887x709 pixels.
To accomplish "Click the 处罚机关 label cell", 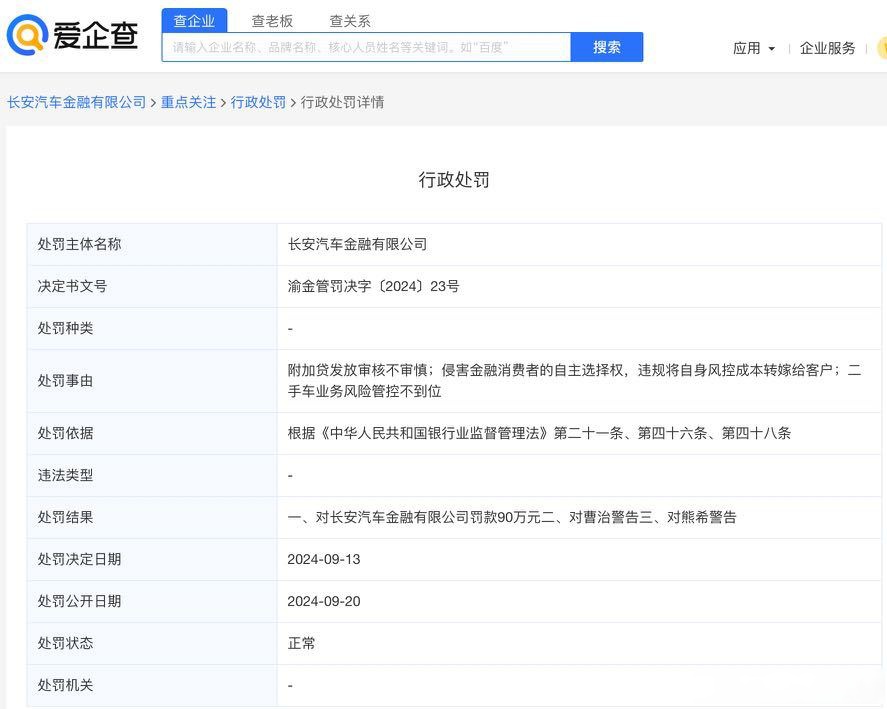I will point(152,685).
